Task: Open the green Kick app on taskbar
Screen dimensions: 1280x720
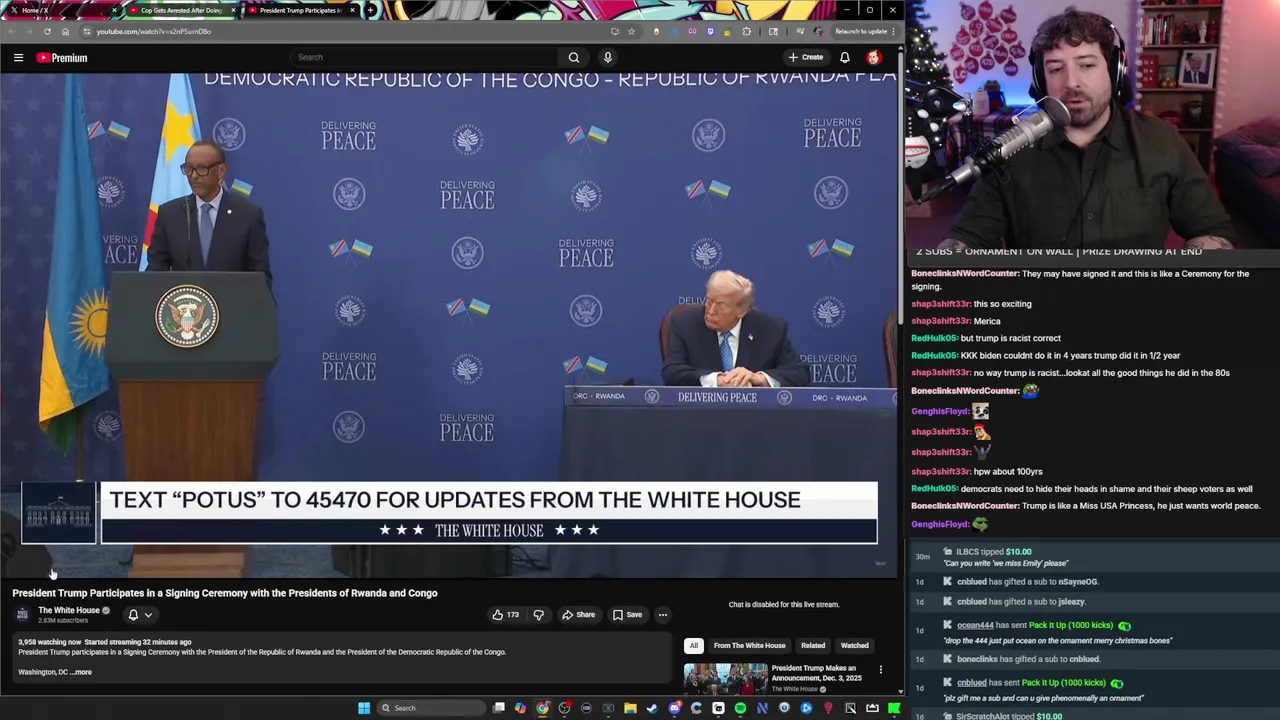Action: pos(894,708)
